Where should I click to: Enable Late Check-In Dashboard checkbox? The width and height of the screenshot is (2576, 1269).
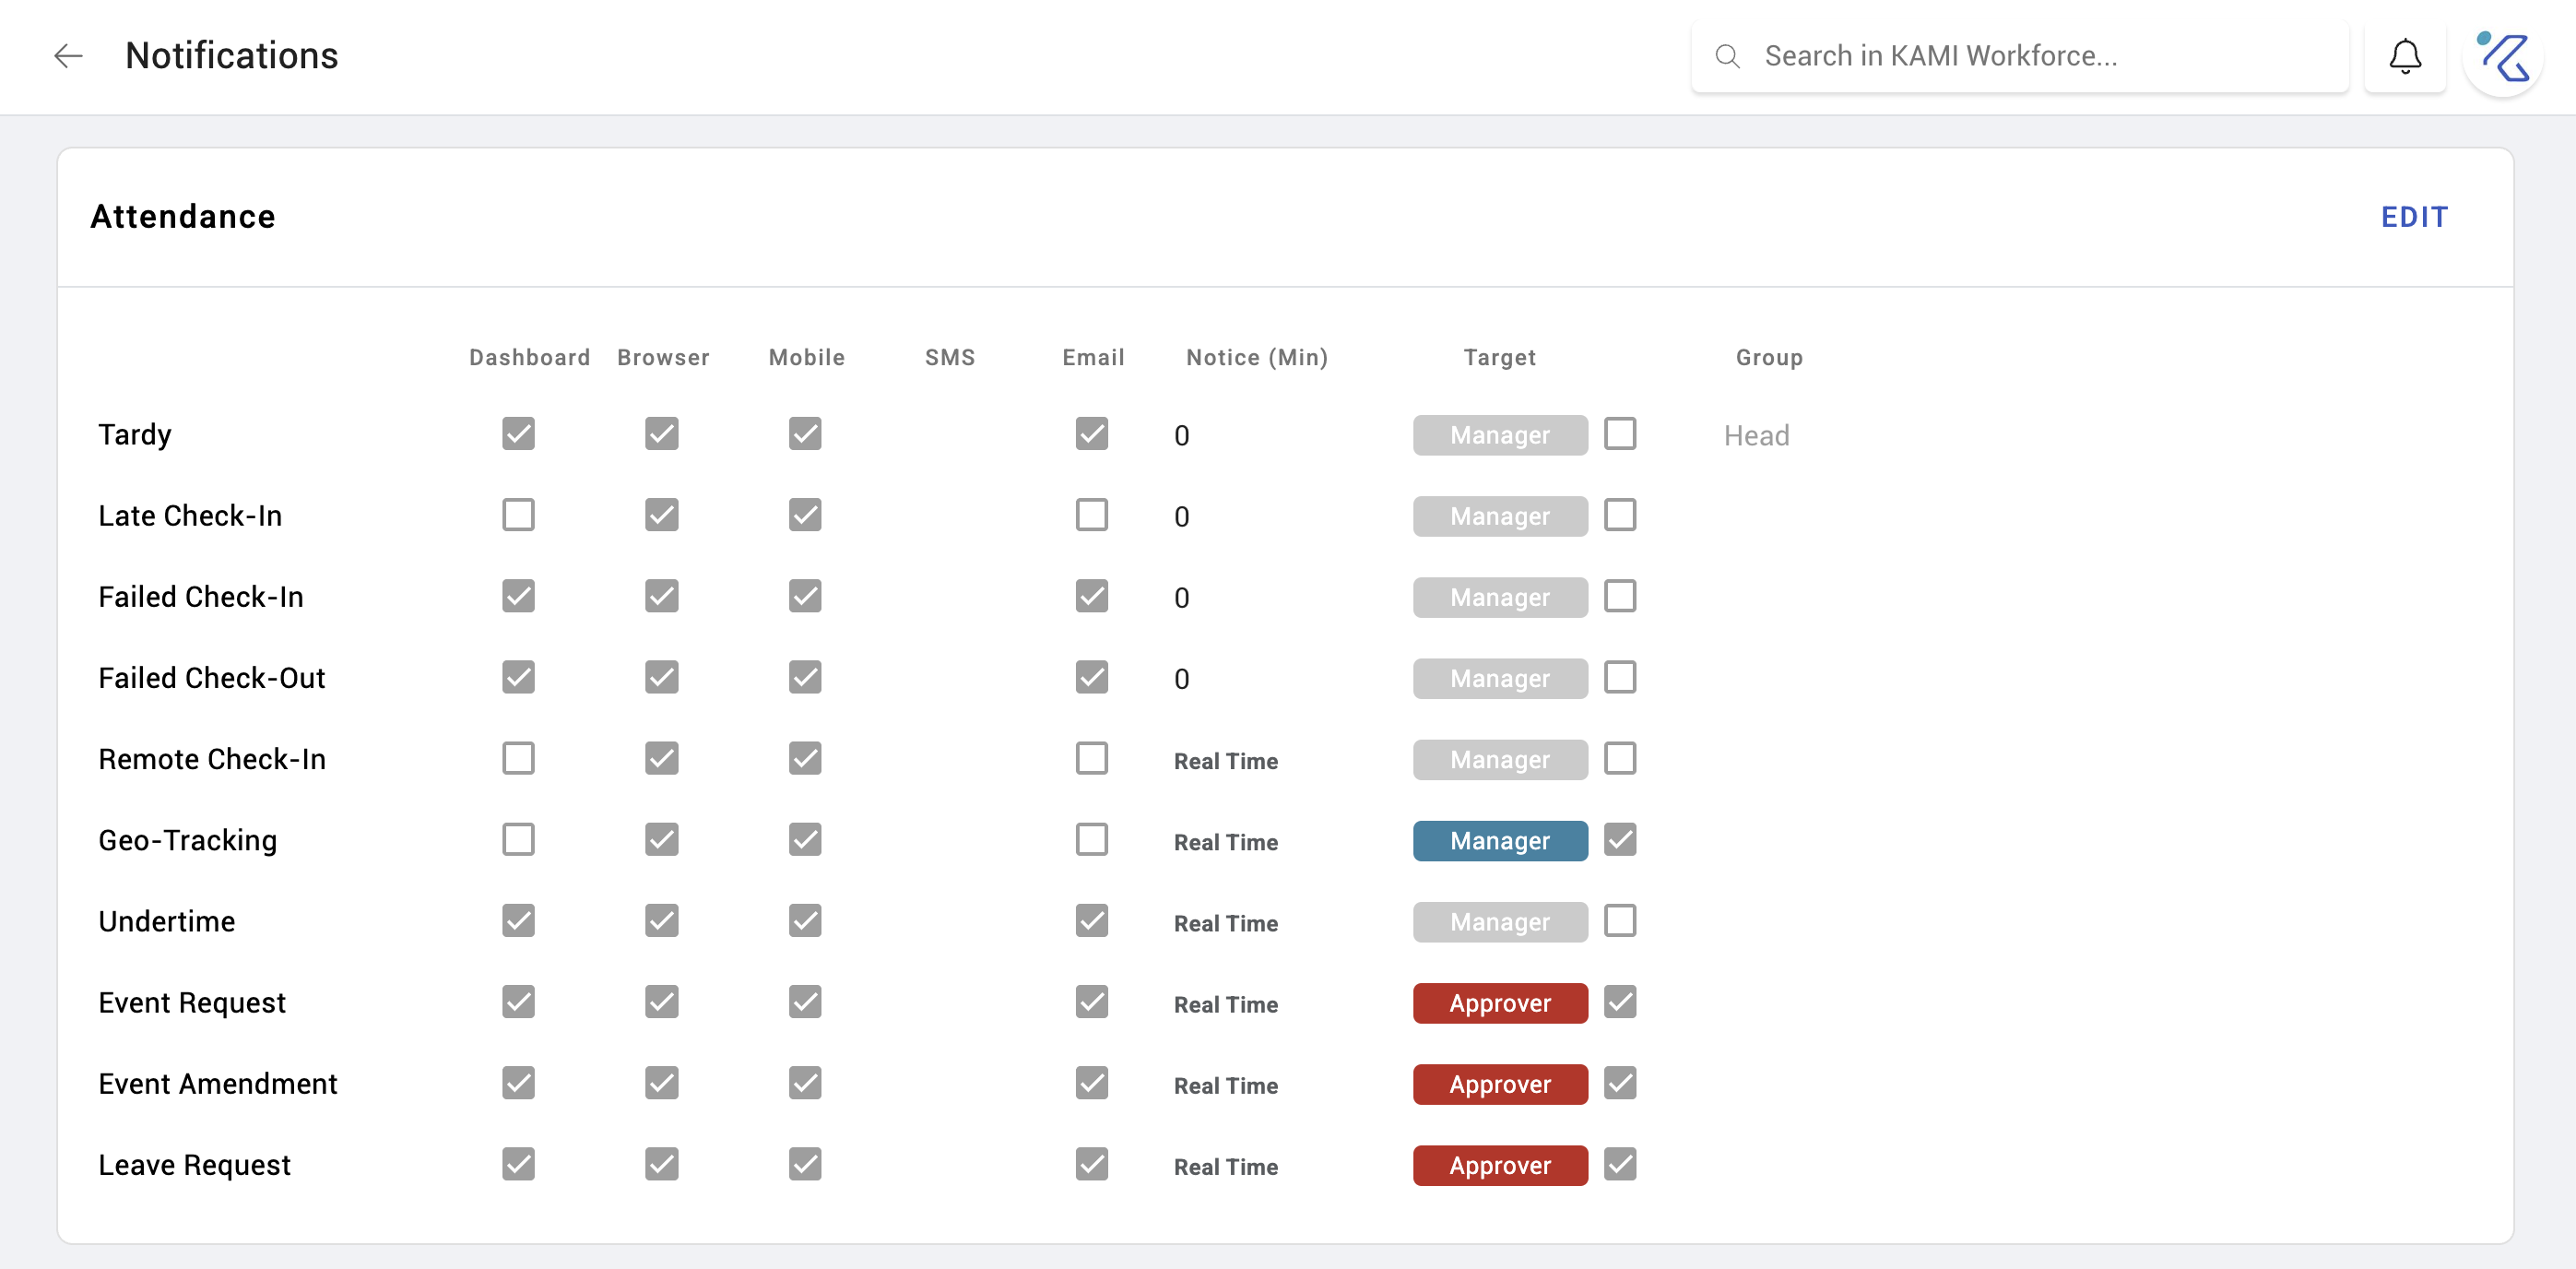click(518, 515)
